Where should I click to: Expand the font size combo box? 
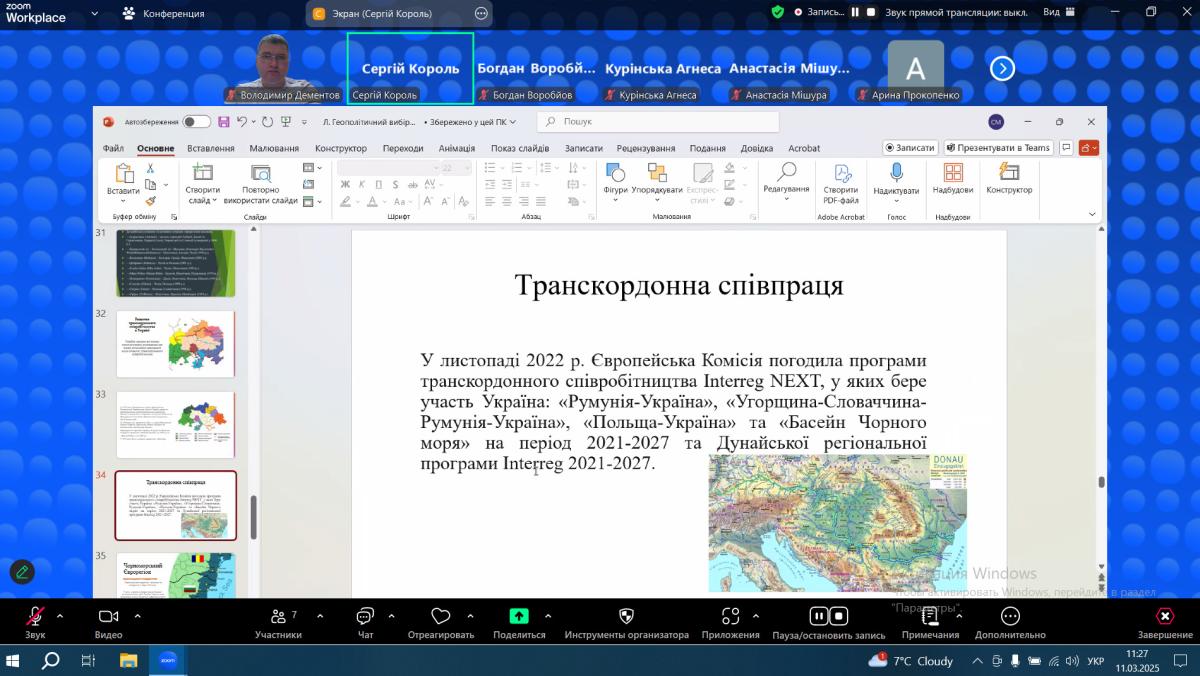click(x=468, y=168)
